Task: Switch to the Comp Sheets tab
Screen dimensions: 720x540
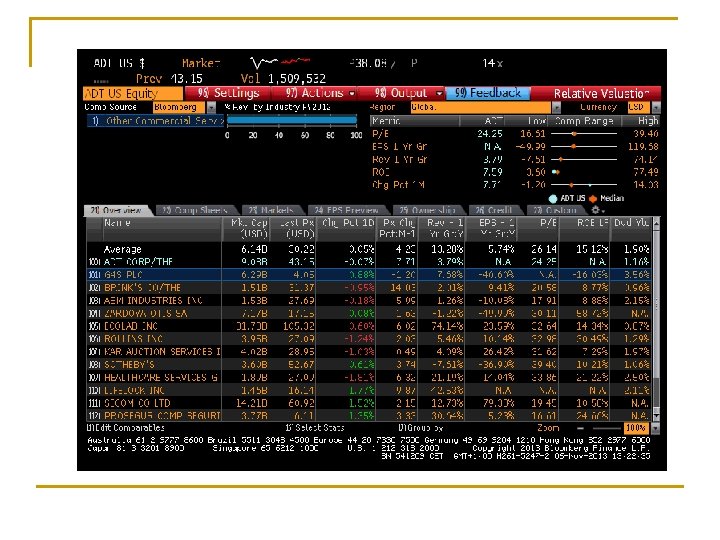Action: point(195,210)
